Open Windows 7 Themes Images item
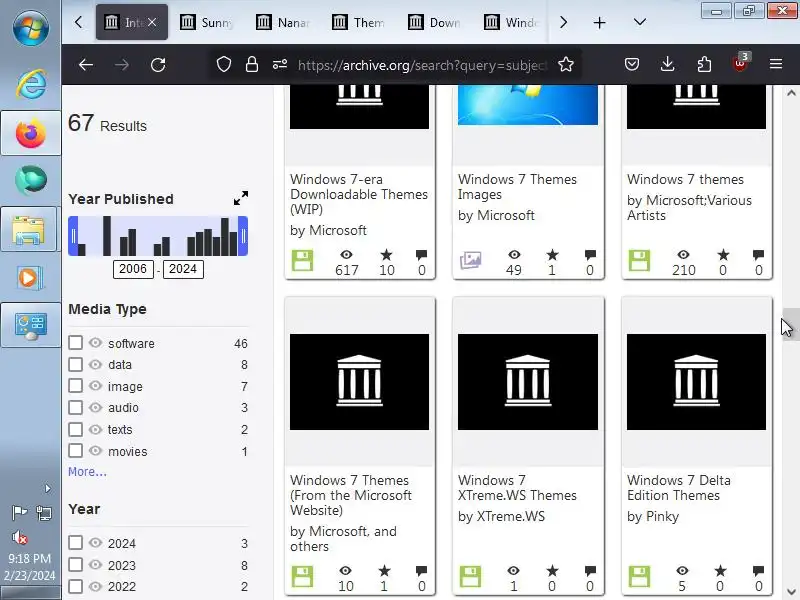800x600 pixels. 517,186
